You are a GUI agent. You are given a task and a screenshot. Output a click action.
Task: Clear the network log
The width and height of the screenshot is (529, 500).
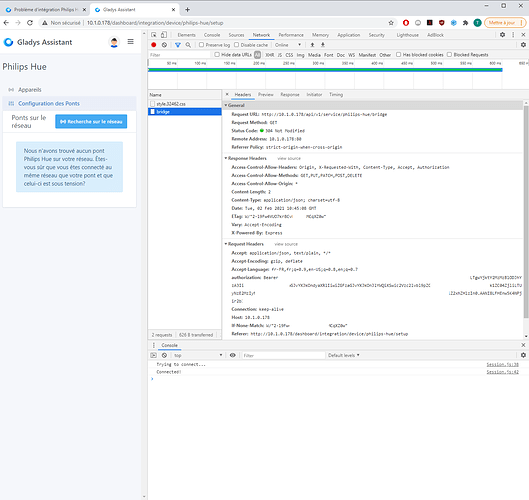(164, 45)
